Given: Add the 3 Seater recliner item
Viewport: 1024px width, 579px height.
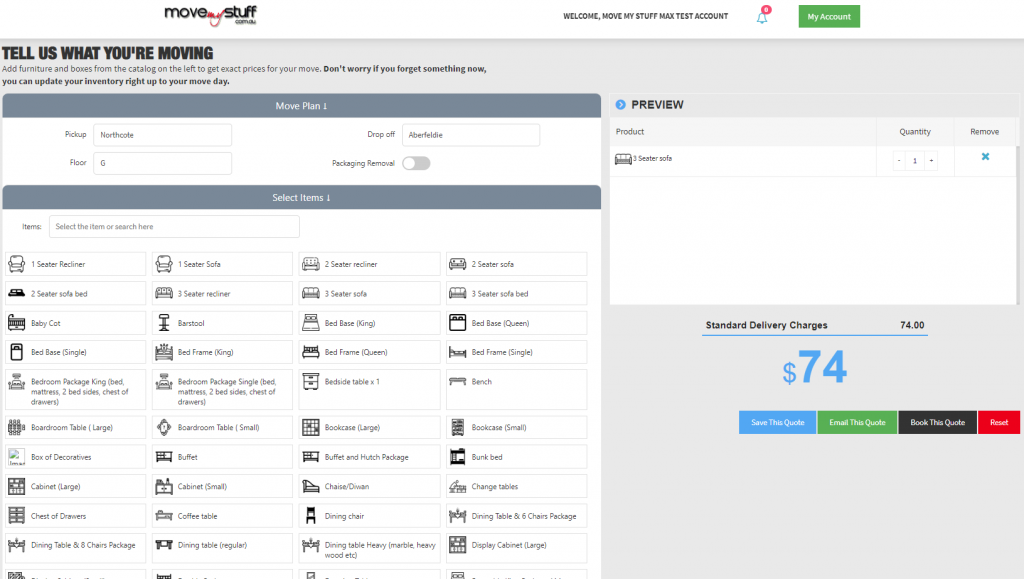Looking at the screenshot, I should point(223,294).
